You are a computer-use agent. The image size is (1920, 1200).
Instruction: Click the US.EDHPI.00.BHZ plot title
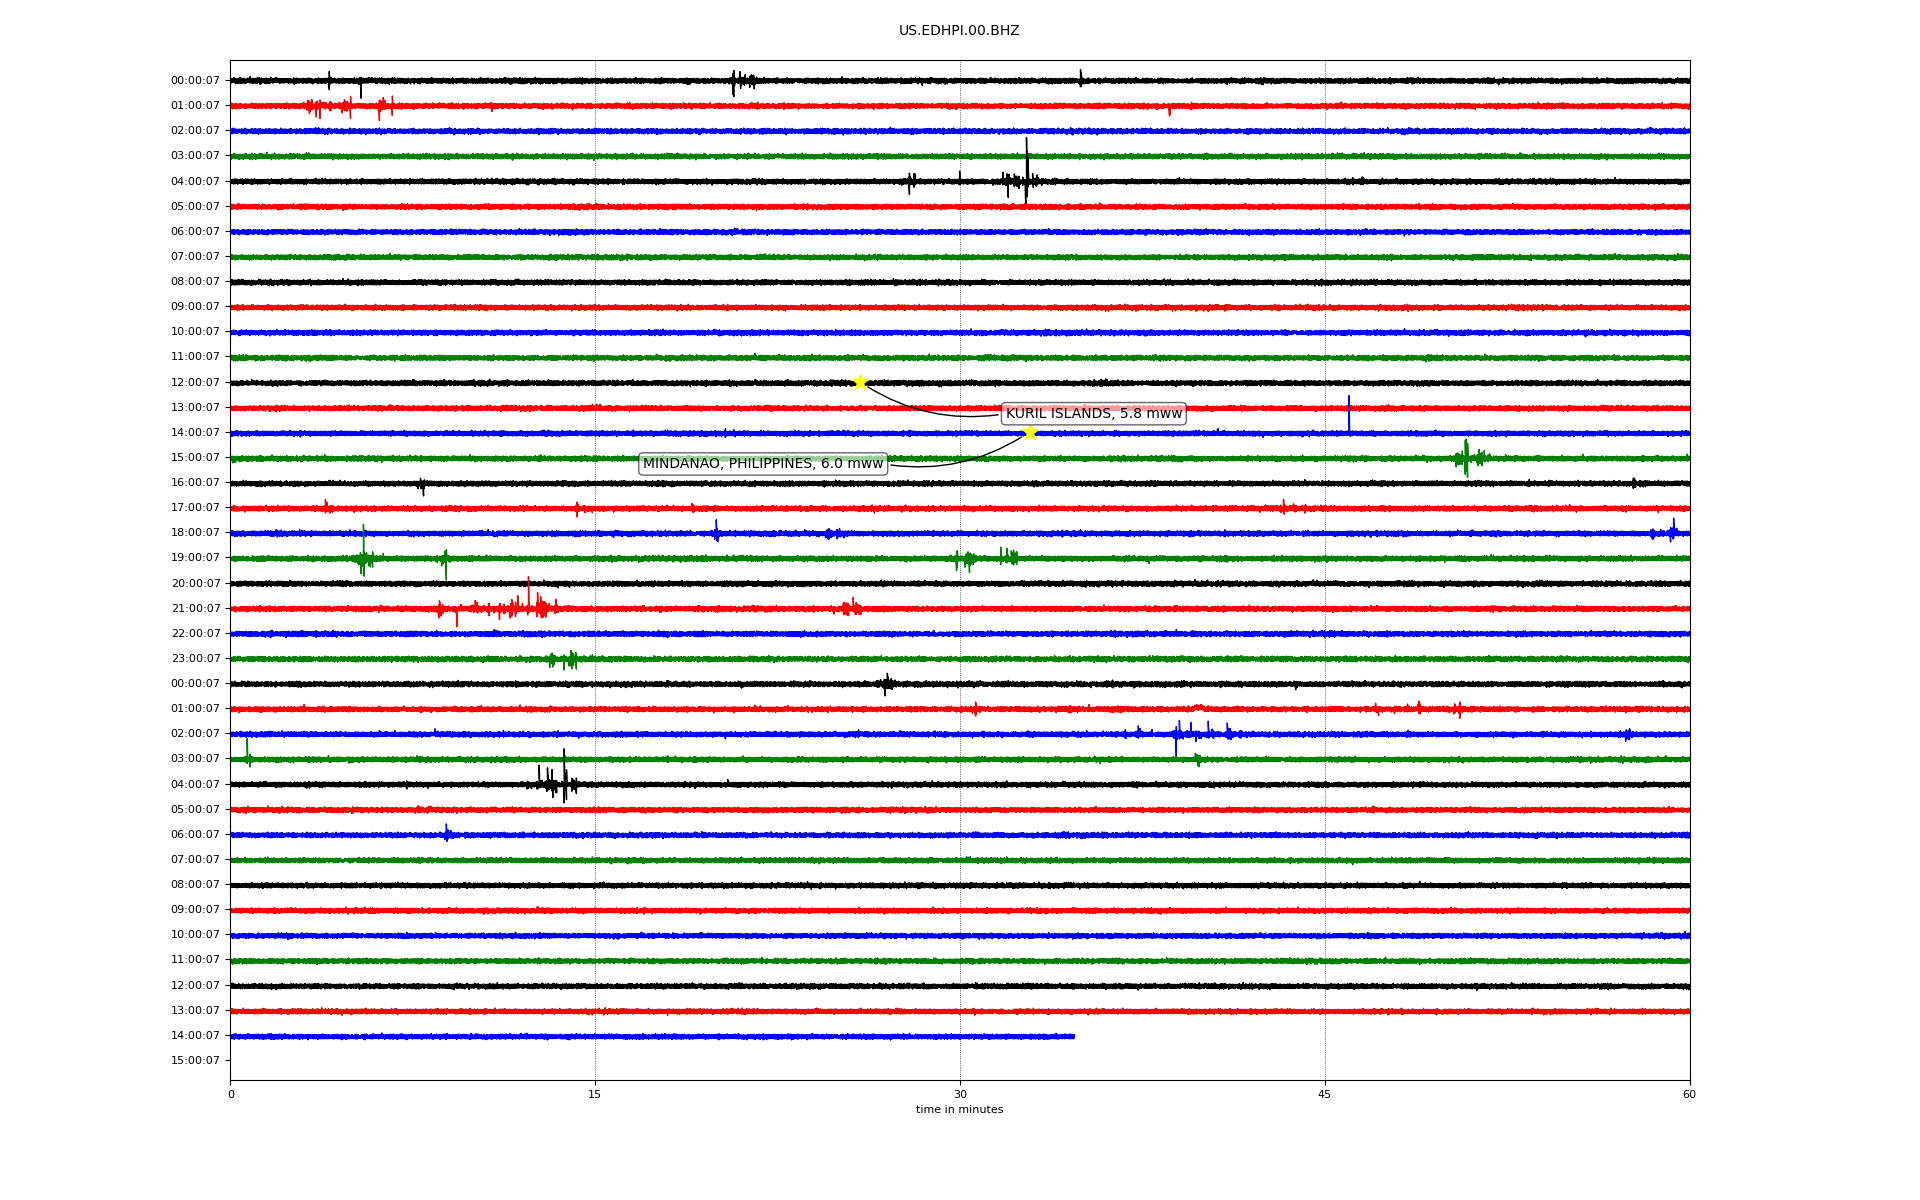958,31
